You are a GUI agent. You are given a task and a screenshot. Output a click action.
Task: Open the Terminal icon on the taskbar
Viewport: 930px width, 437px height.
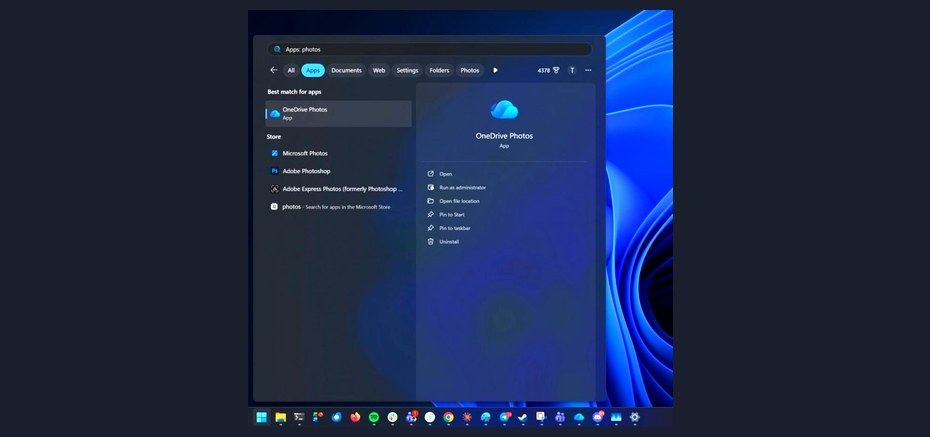299,417
